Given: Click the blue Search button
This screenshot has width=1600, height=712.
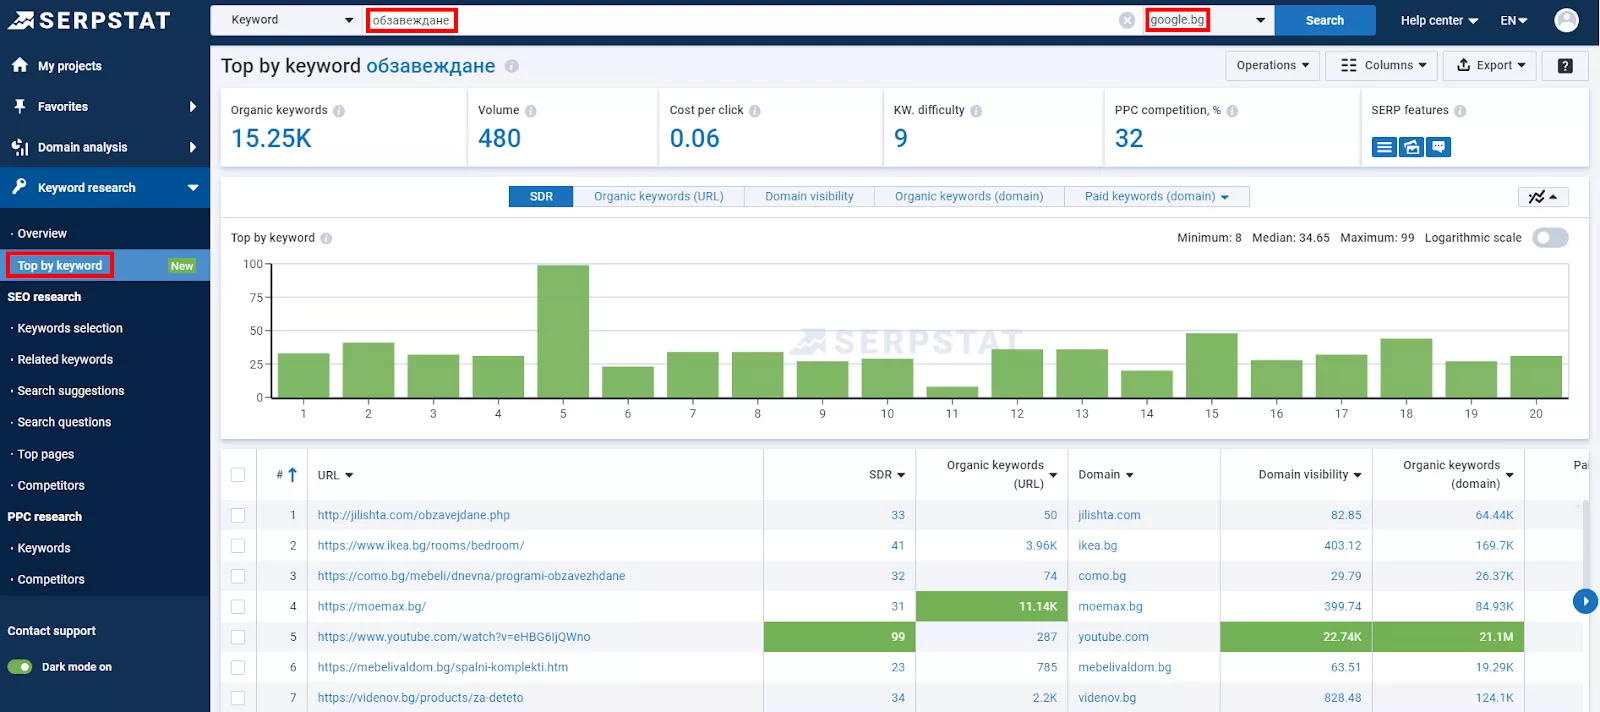Looking at the screenshot, I should [1325, 20].
